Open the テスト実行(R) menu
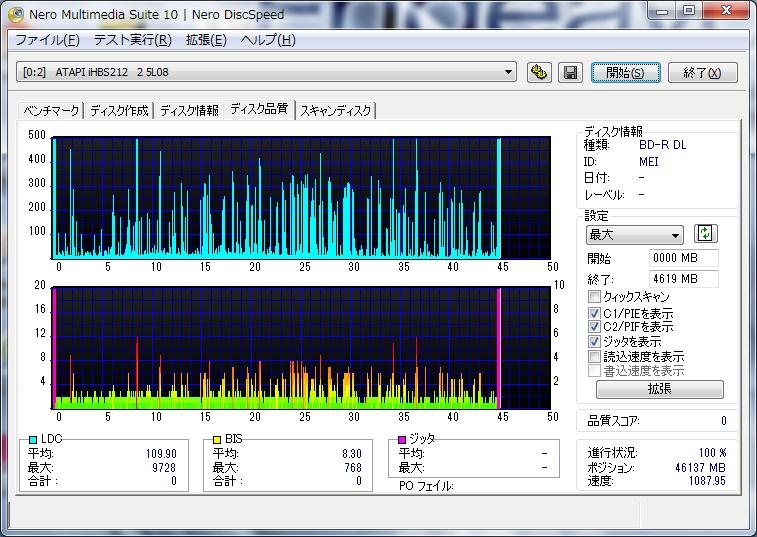Image resolution: width=757 pixels, height=537 pixels. coord(133,40)
